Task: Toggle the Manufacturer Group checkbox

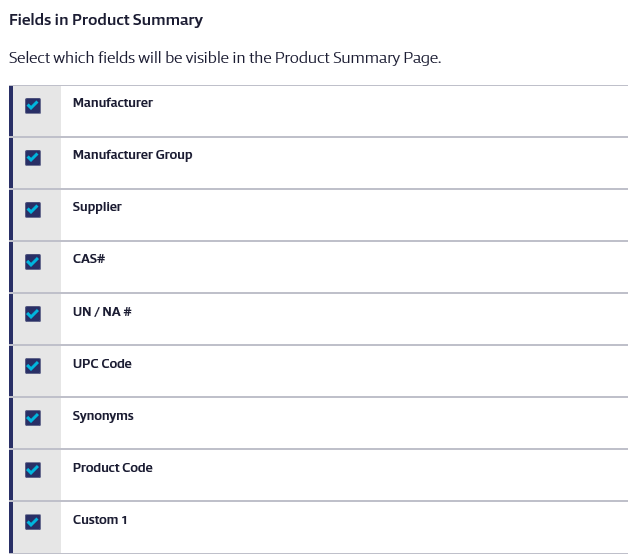Action: tap(33, 158)
